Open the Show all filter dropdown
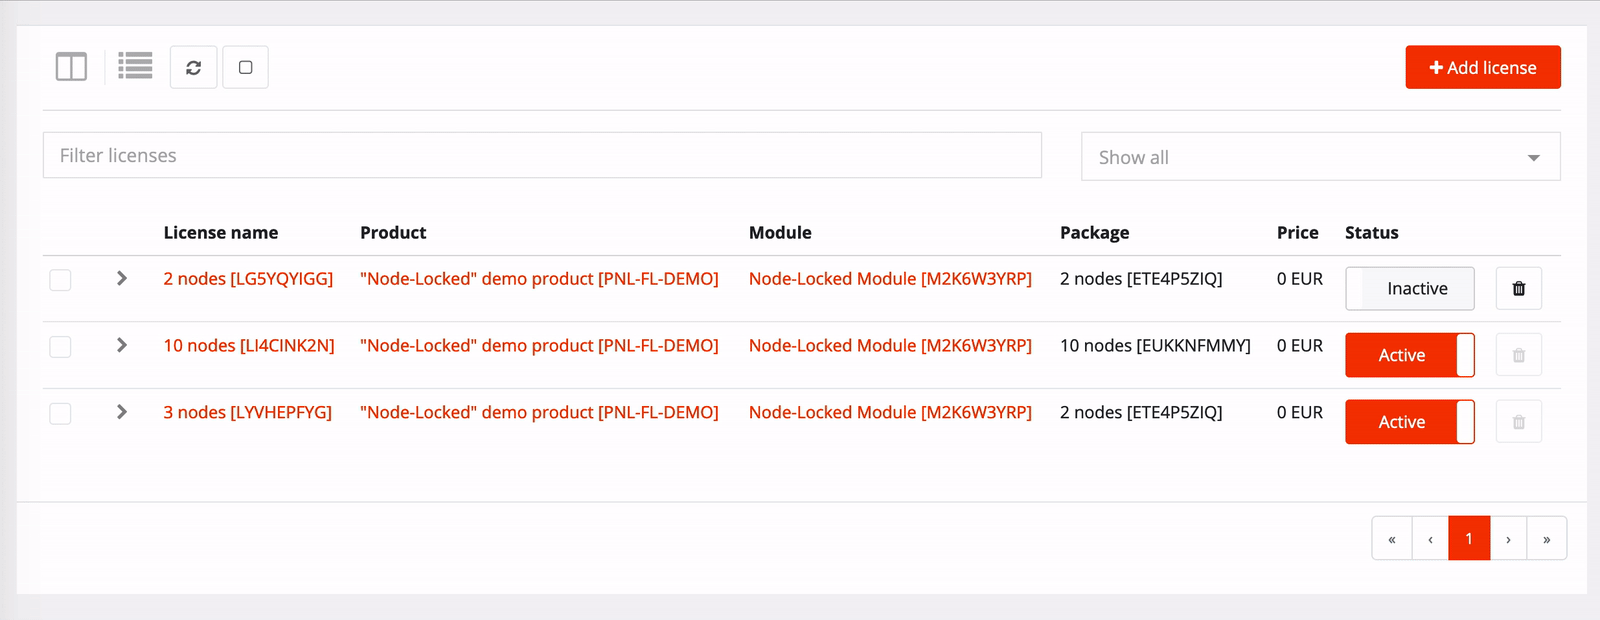This screenshot has height=620, width=1600. [1320, 157]
